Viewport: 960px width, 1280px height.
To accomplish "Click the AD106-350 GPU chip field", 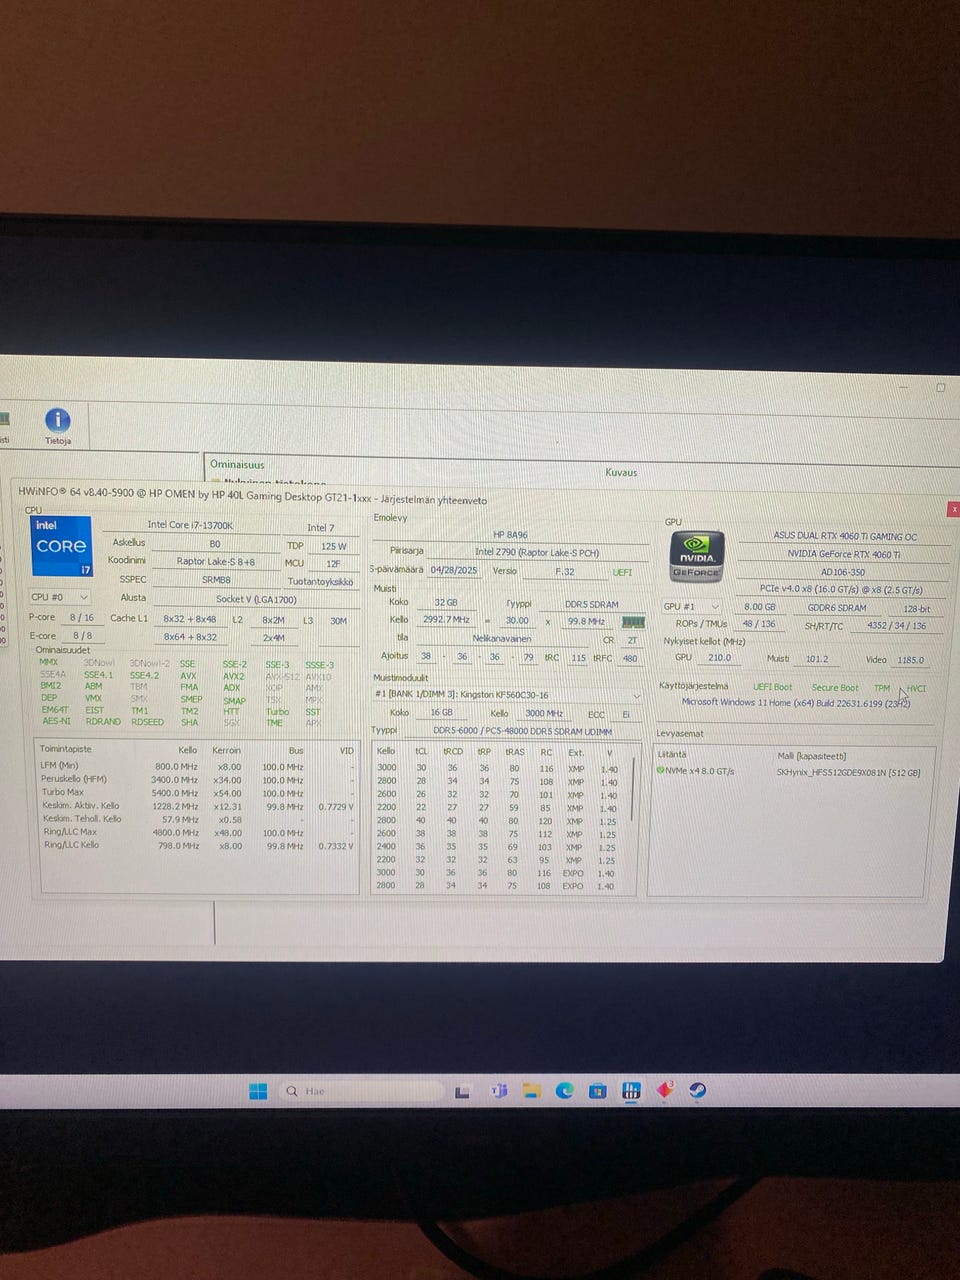I will coord(844,572).
